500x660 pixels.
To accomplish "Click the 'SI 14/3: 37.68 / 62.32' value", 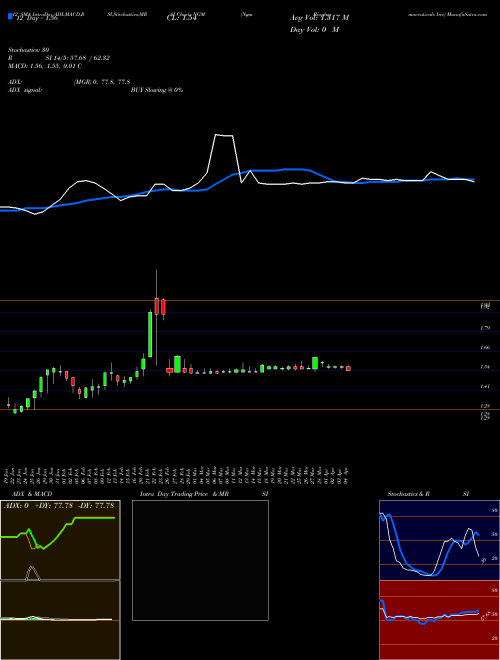I will click(78, 58).
